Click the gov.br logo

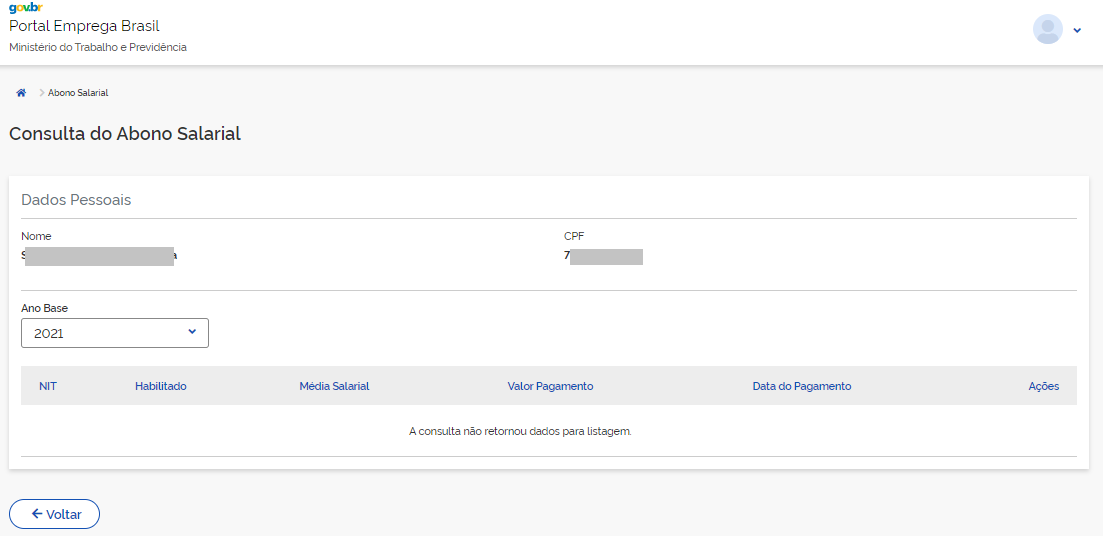click(26, 8)
